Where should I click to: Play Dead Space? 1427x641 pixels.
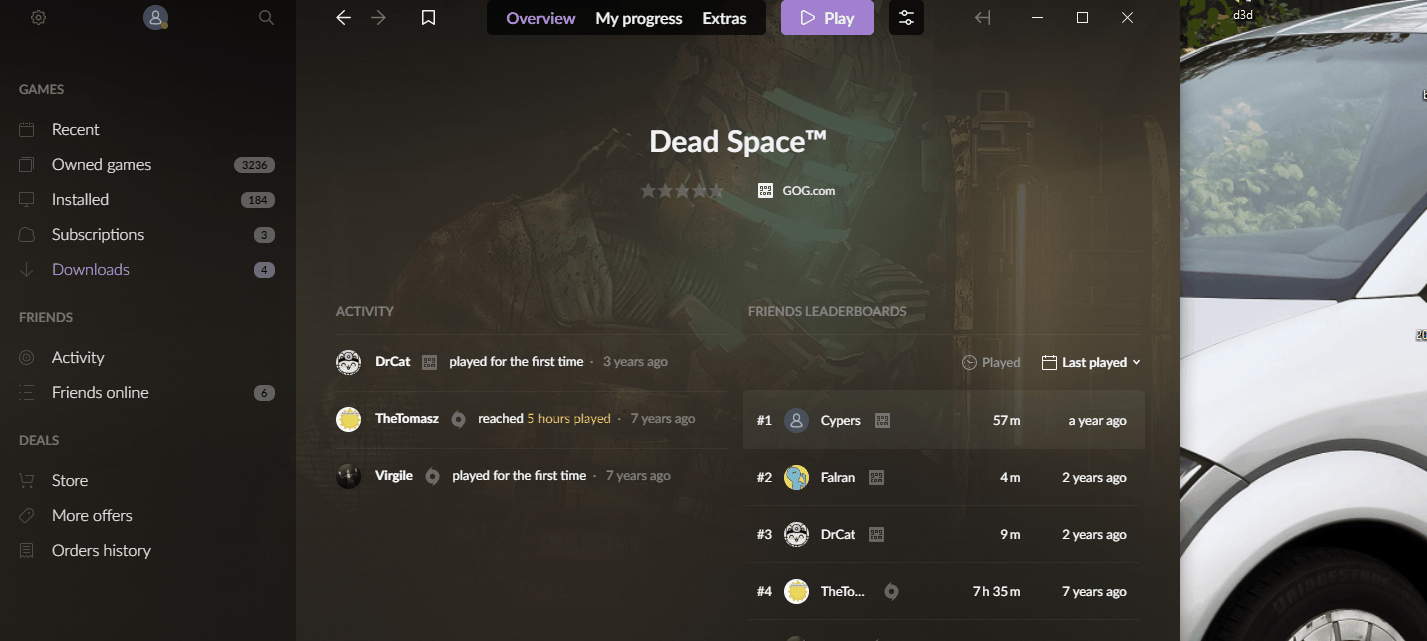pos(827,18)
